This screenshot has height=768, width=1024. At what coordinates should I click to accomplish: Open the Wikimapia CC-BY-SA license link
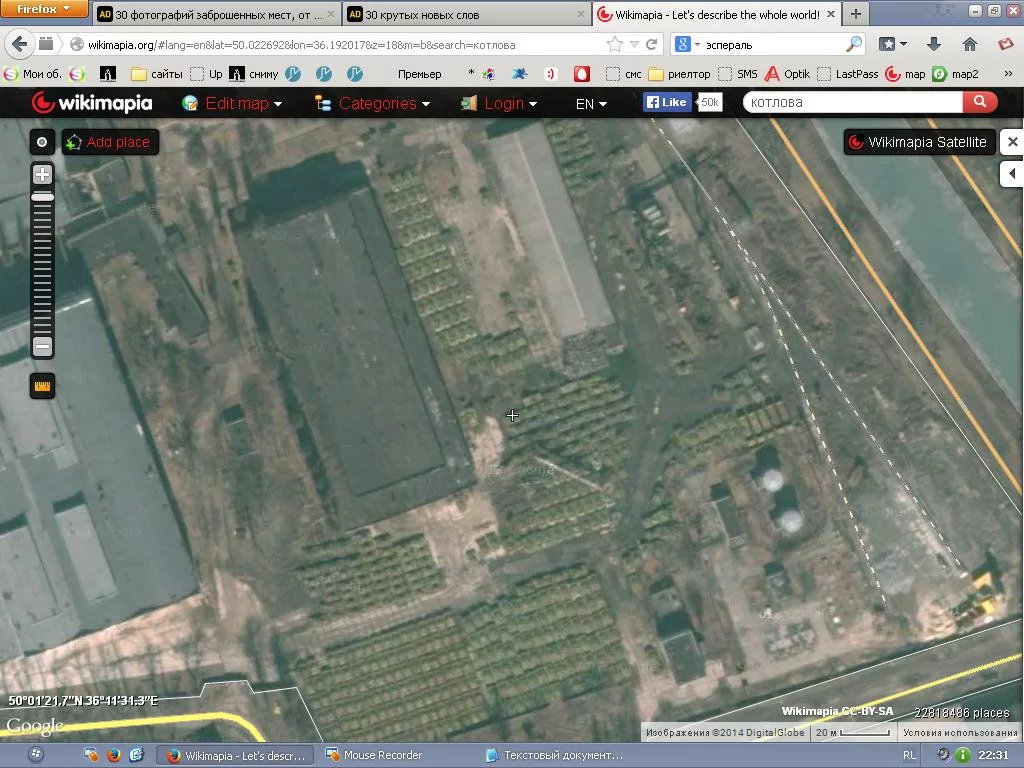click(x=837, y=711)
